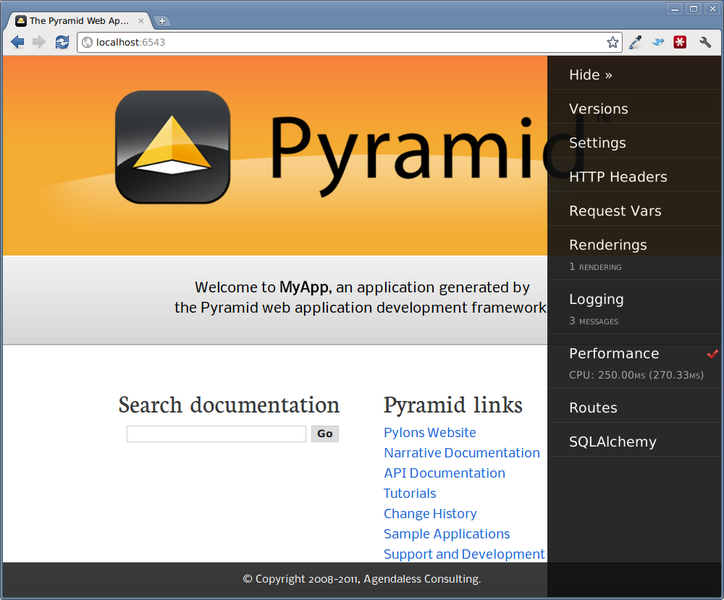Open the Settings panel
The image size is (724, 600).
[597, 143]
